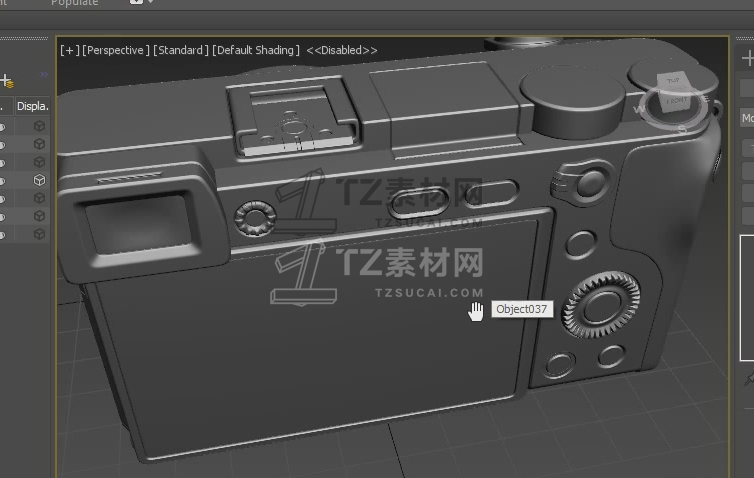Click the <<Disabled>> viewport filter label

(x=342, y=50)
